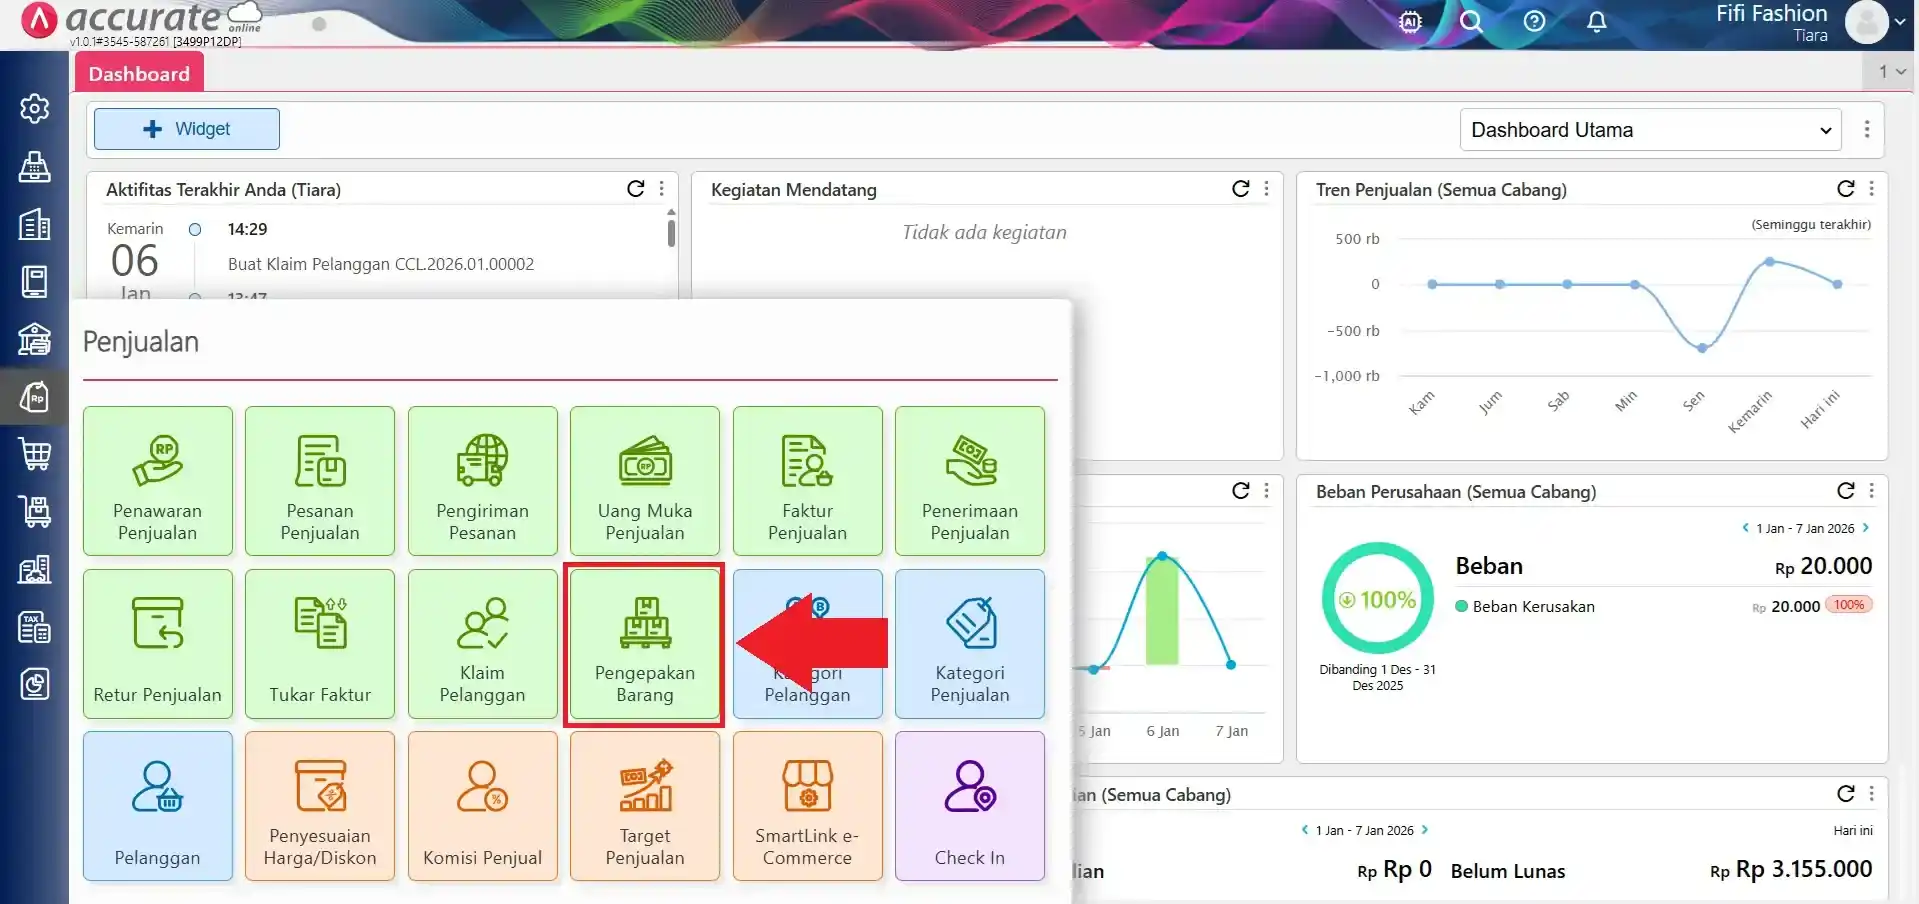Open Aktifitas Terakhir widget options menu
The width and height of the screenshot is (1919, 904).
tap(662, 189)
